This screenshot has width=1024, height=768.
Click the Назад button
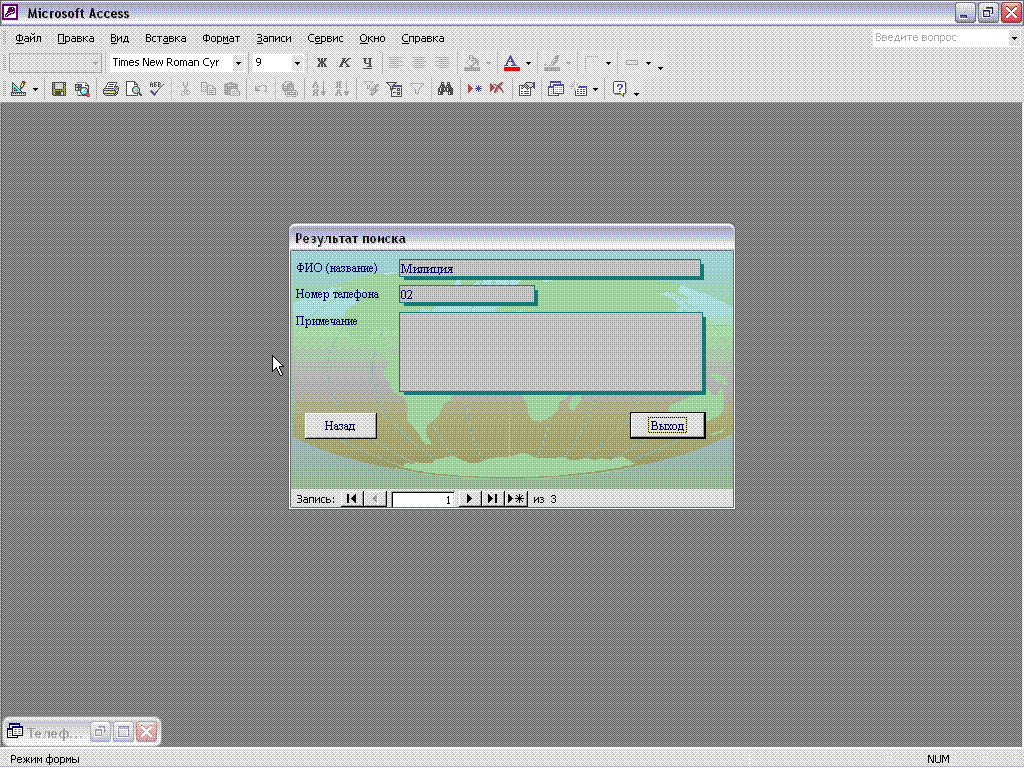point(340,426)
